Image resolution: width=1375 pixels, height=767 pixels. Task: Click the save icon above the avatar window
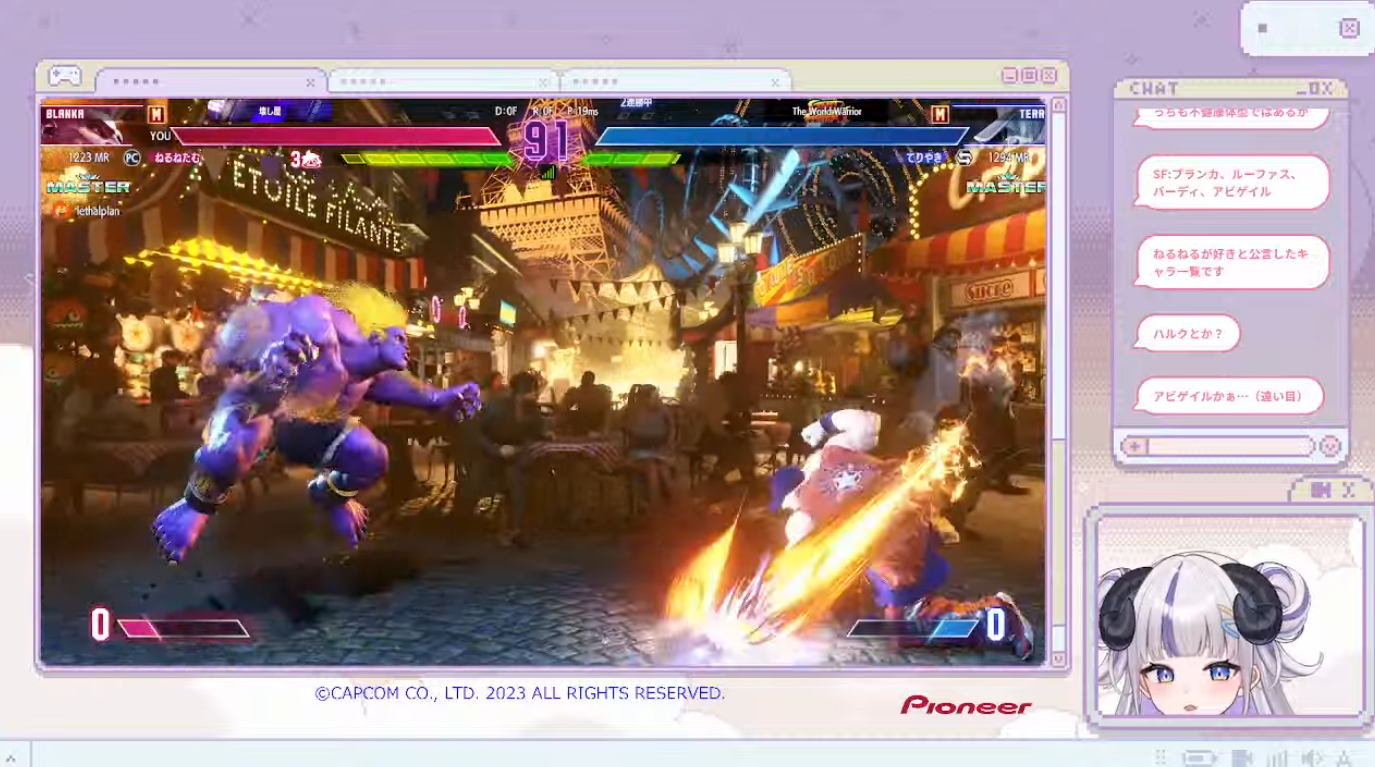tap(1320, 490)
